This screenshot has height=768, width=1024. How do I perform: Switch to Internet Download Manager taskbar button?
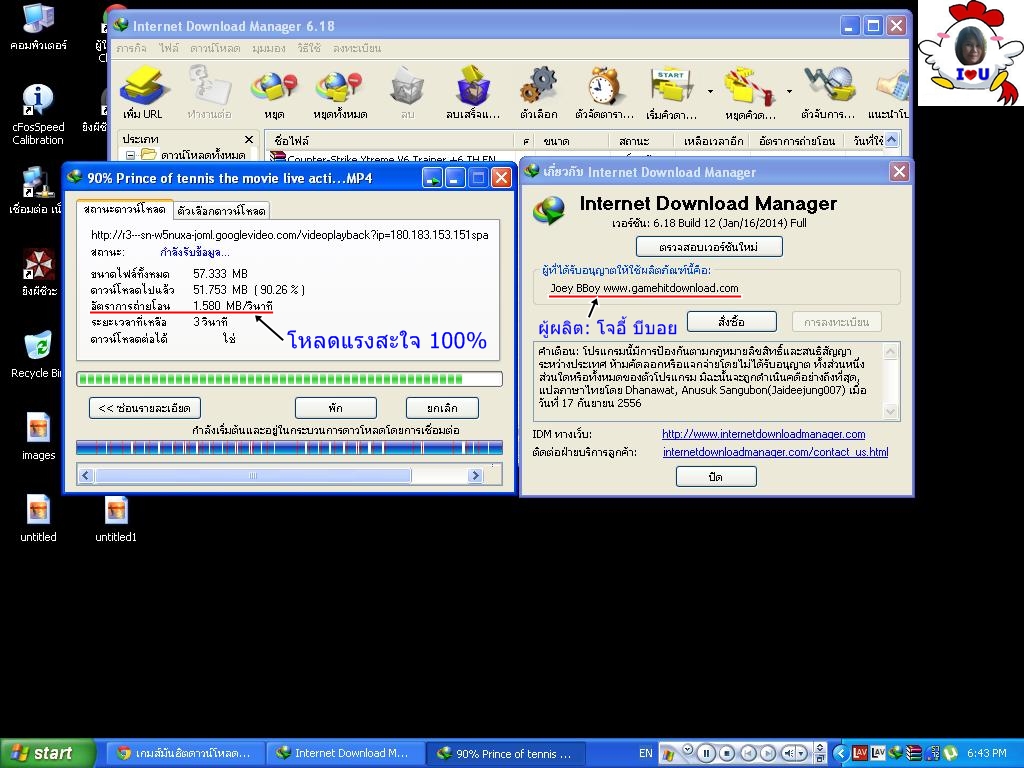343,753
